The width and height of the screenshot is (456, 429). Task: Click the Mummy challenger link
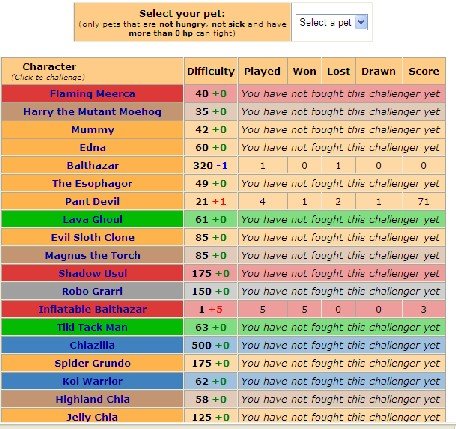click(x=93, y=130)
